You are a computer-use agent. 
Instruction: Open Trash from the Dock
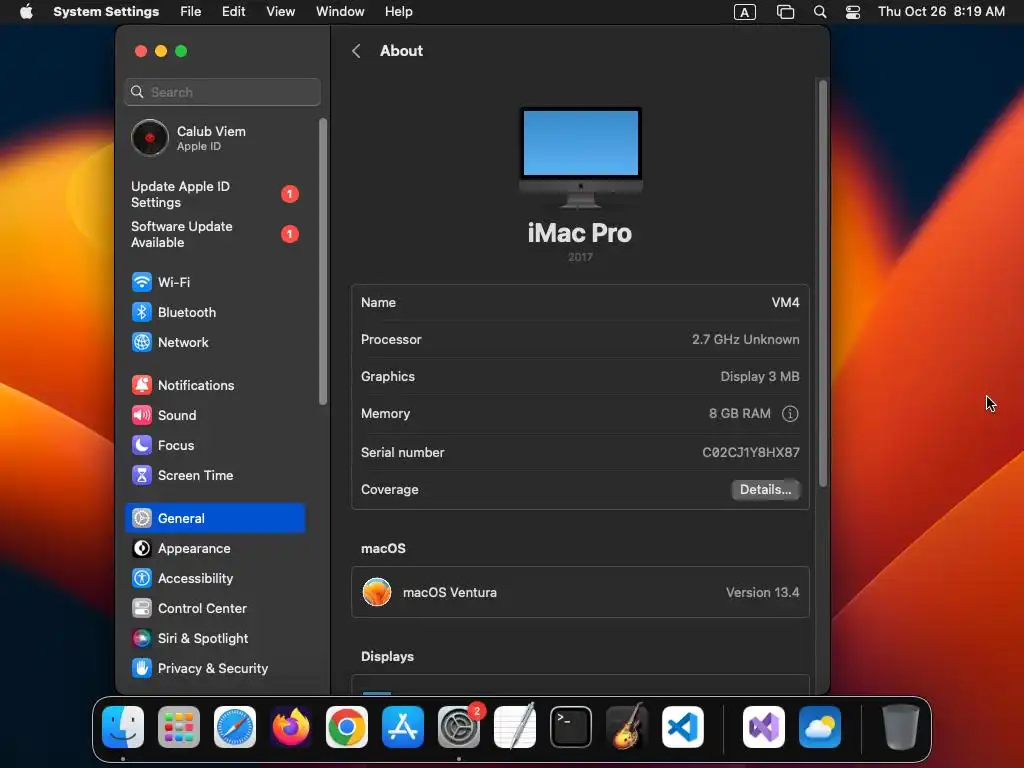(901, 727)
